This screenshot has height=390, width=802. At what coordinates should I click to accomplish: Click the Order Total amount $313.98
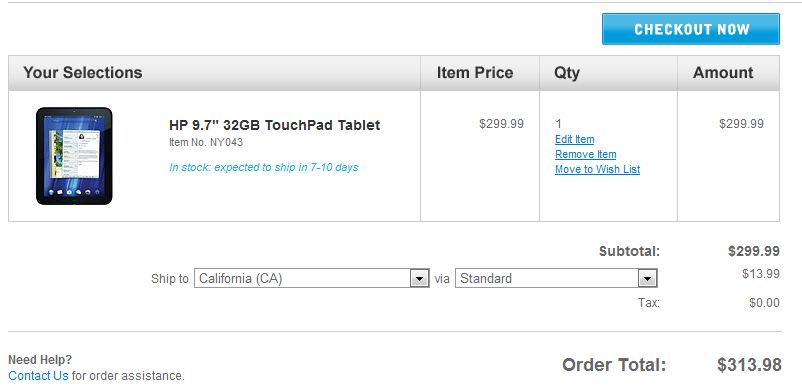coord(749,365)
